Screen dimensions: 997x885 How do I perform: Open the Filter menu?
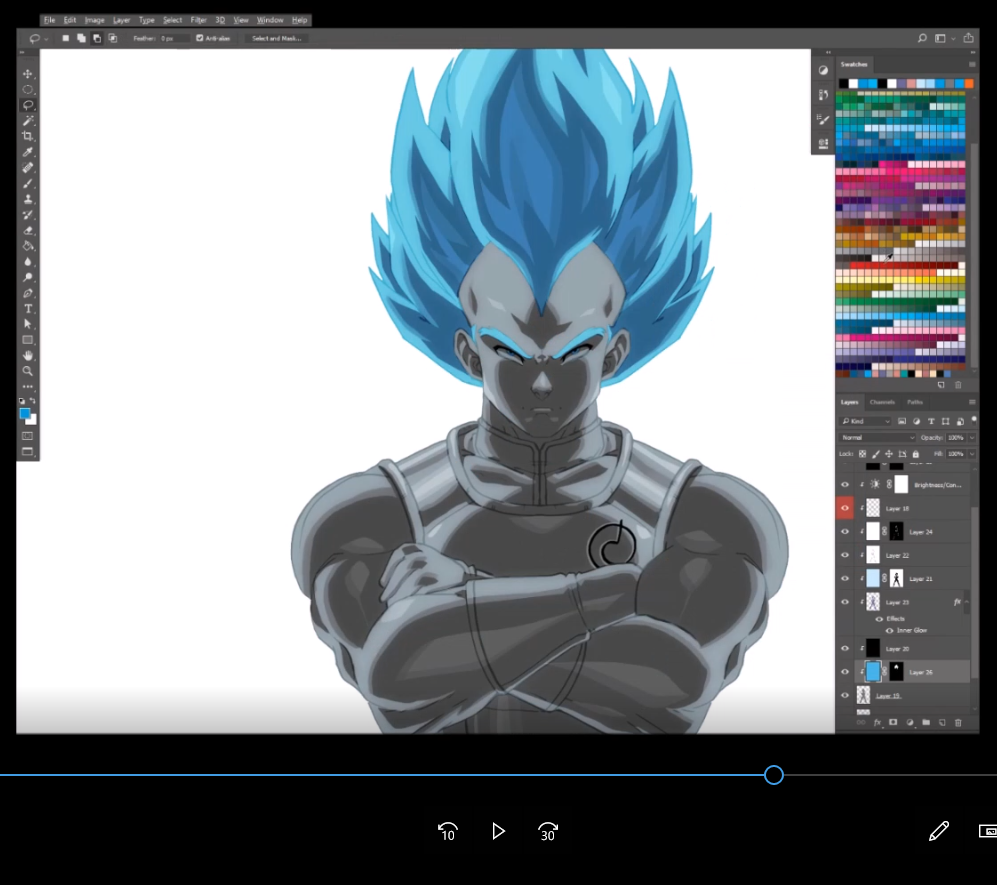(x=198, y=20)
